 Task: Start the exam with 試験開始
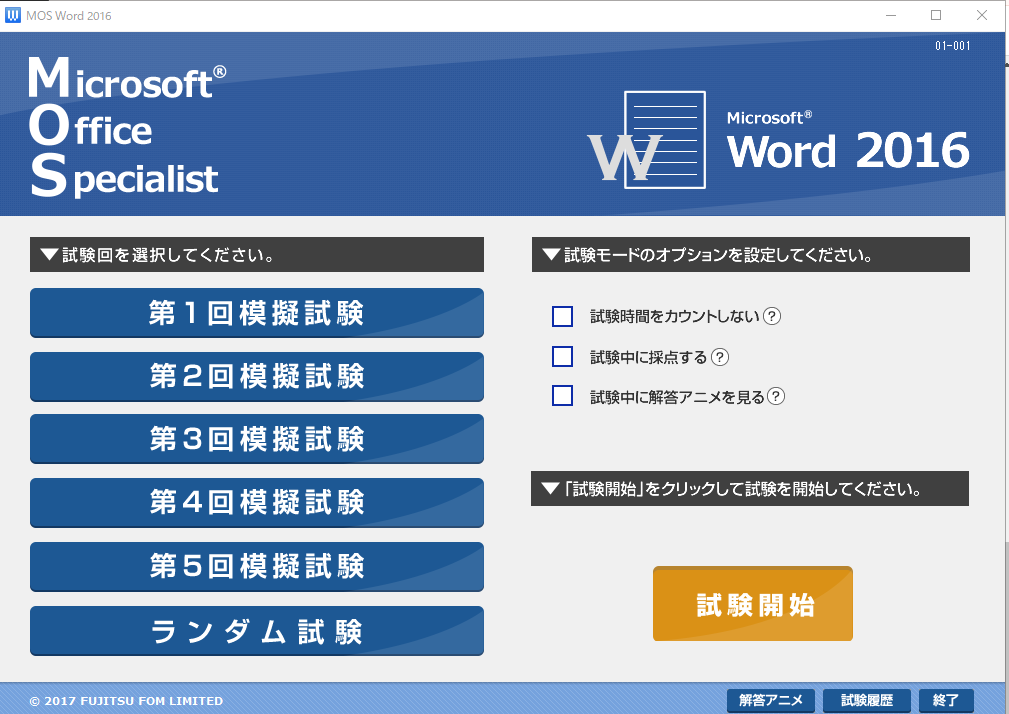pyautogui.click(x=753, y=603)
